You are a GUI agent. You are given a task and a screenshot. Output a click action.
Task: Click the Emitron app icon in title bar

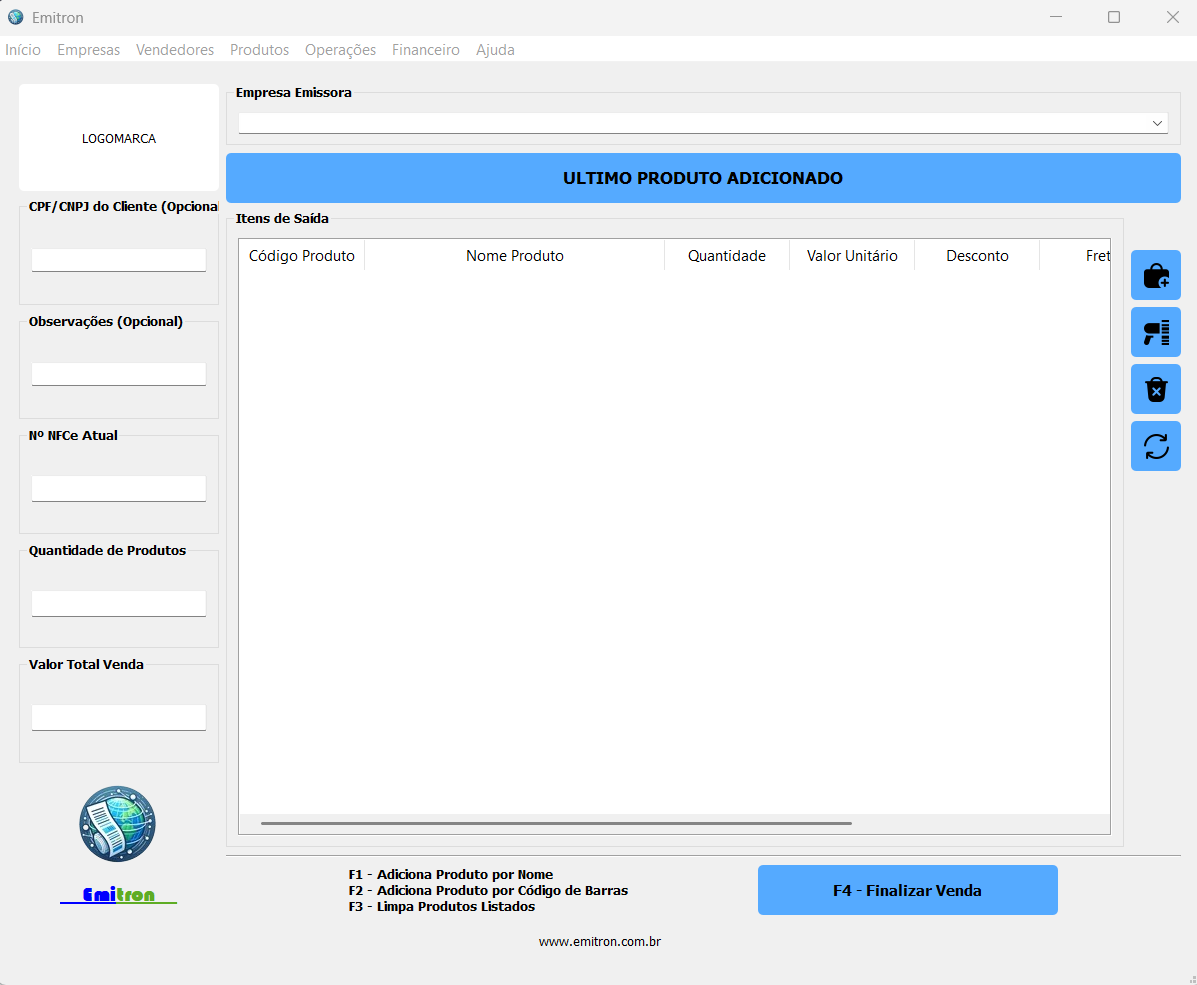(15, 17)
